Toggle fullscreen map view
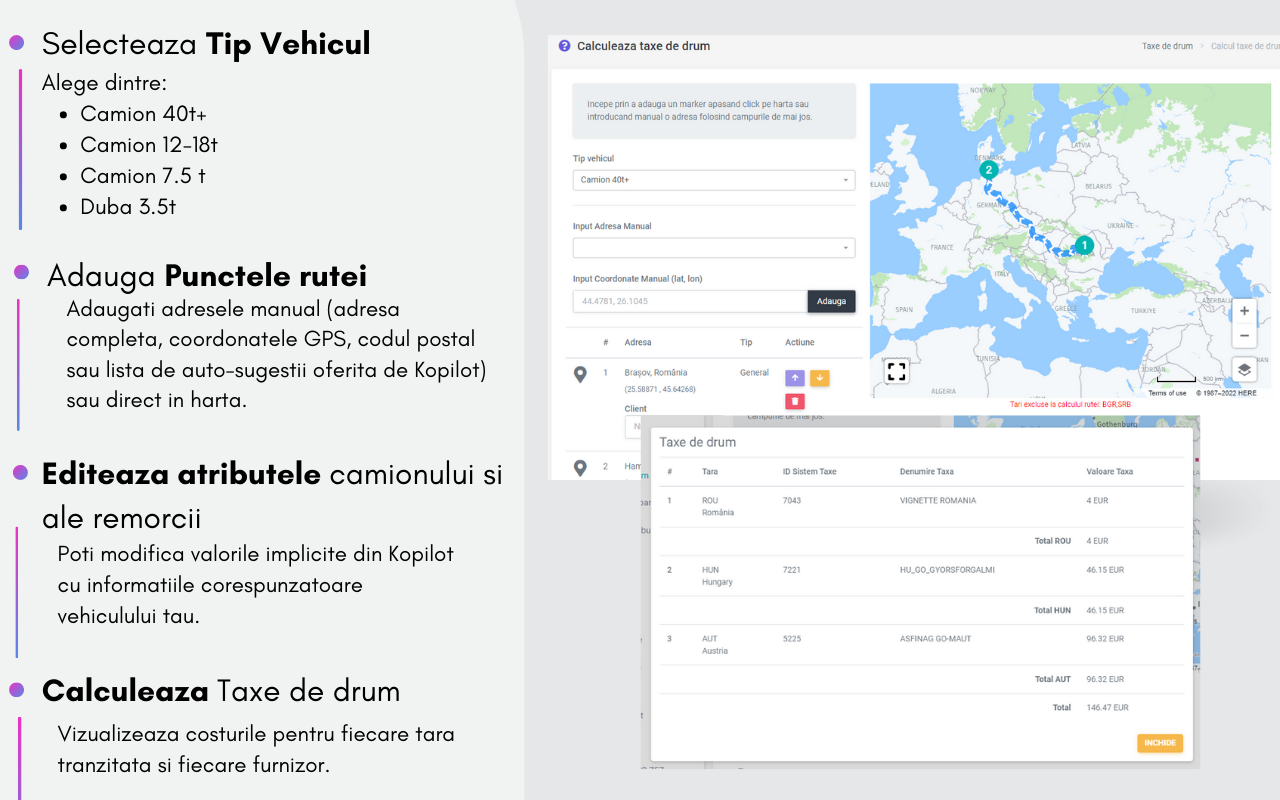 coord(896,372)
